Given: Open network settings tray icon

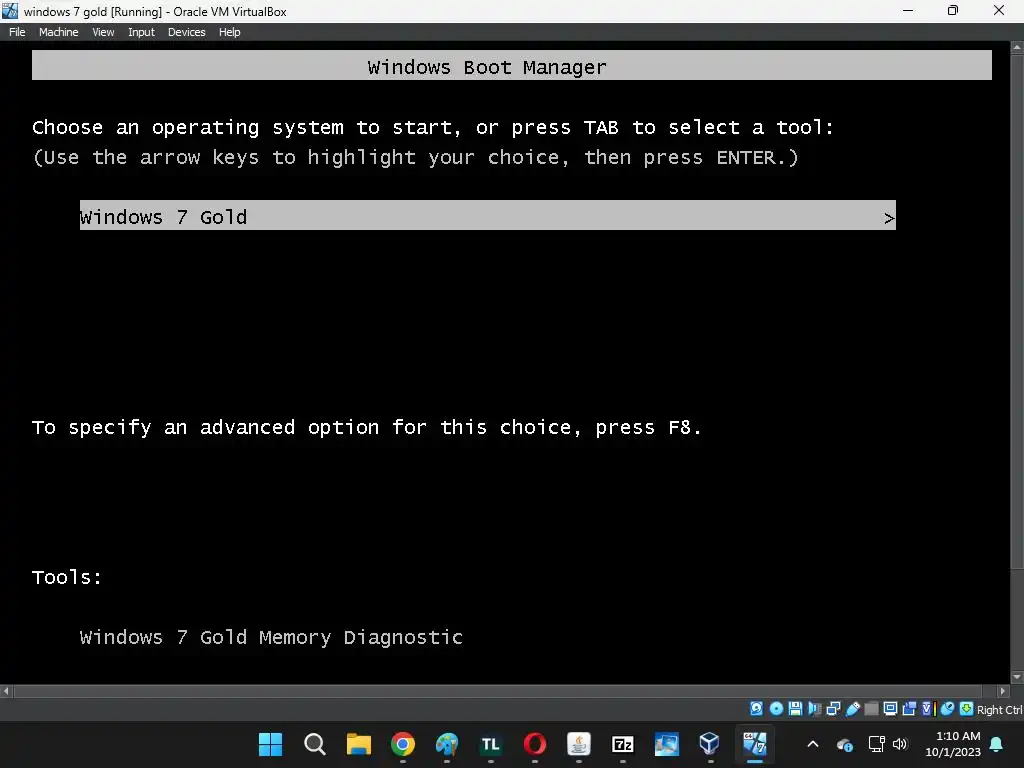Looking at the screenshot, I should [876, 744].
